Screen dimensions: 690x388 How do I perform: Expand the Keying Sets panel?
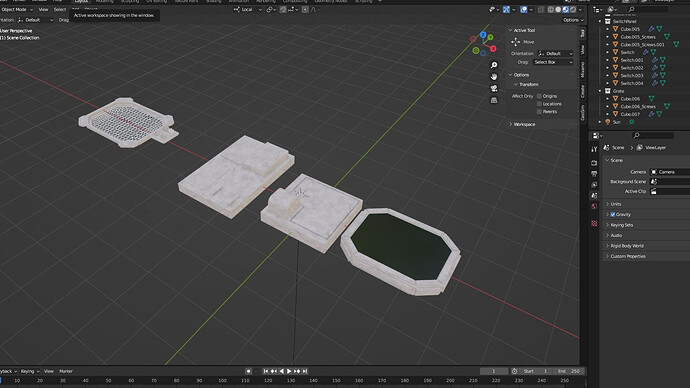point(621,225)
